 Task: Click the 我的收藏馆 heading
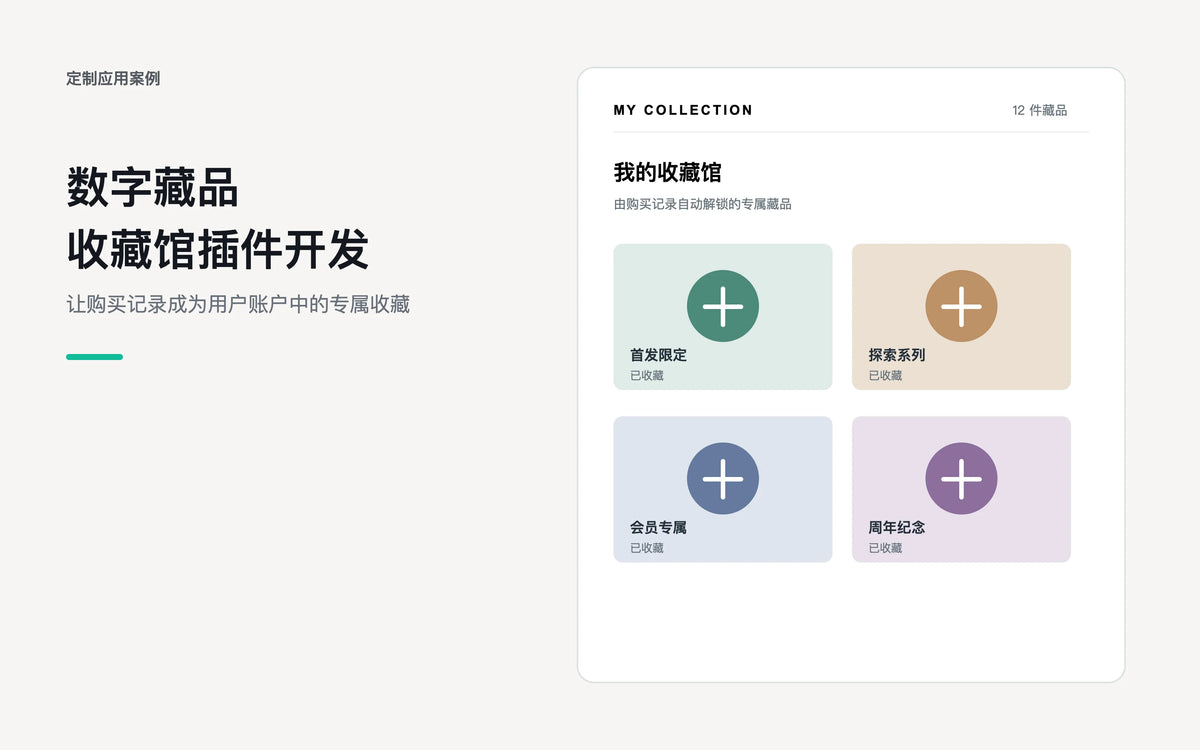pyautogui.click(x=668, y=172)
